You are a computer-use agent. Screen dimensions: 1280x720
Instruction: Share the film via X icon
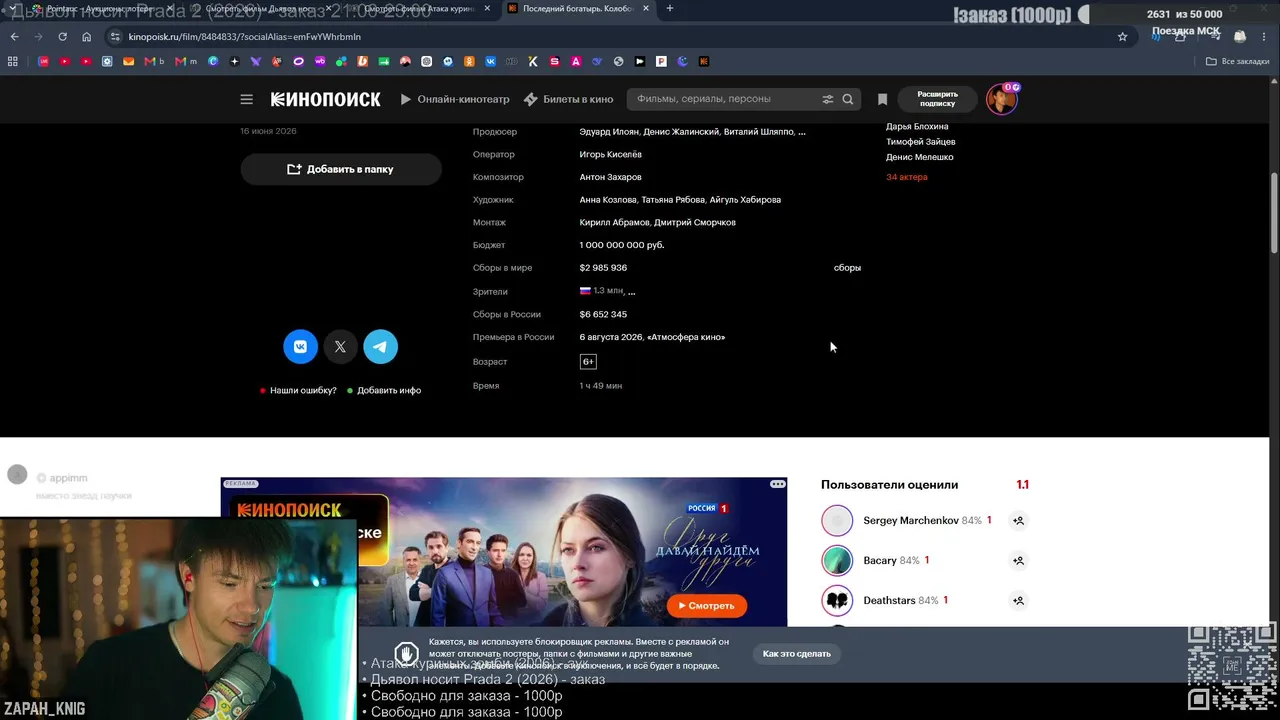(x=340, y=346)
